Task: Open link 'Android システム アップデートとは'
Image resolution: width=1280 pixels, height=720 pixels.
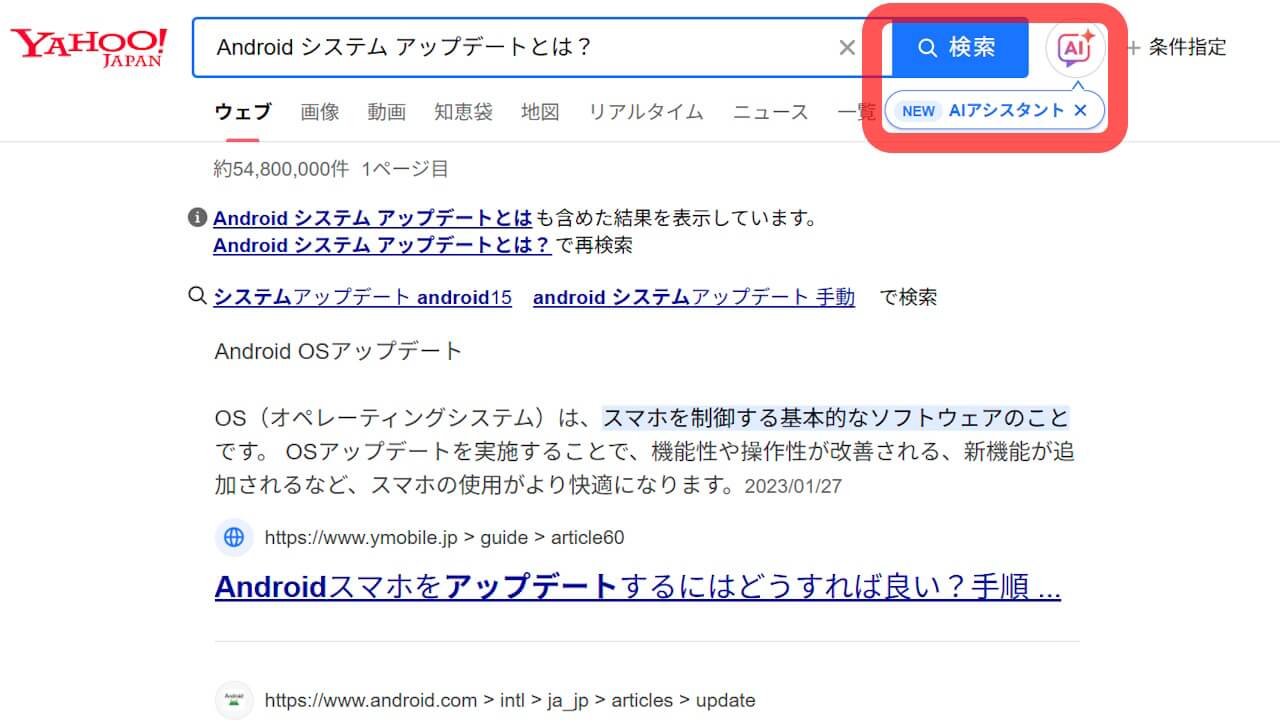Action: click(x=373, y=218)
